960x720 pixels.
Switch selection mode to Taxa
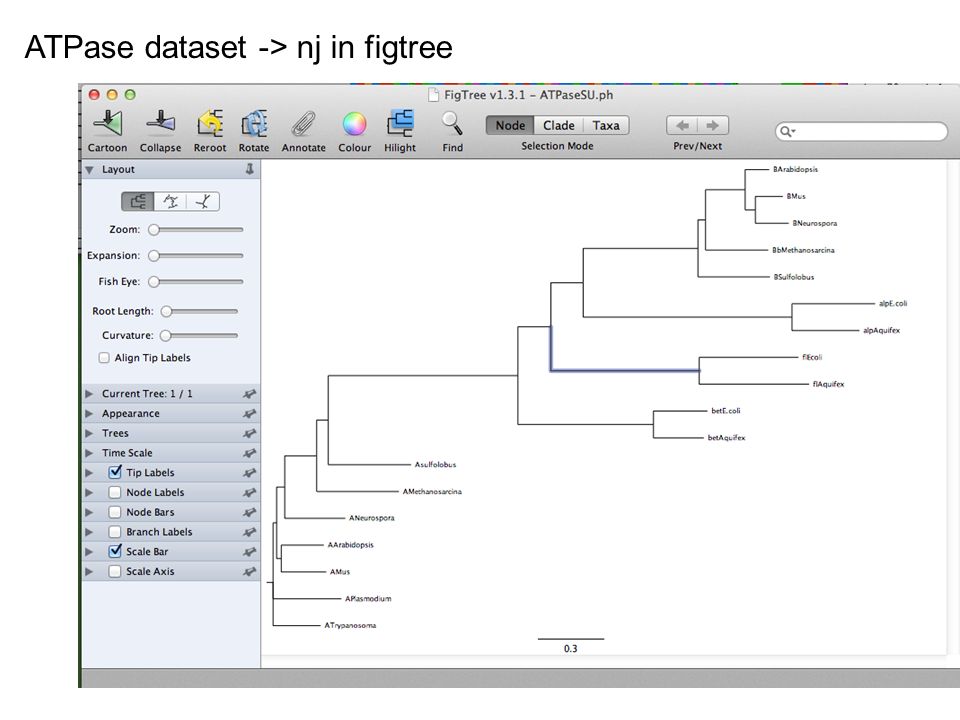tap(606, 125)
